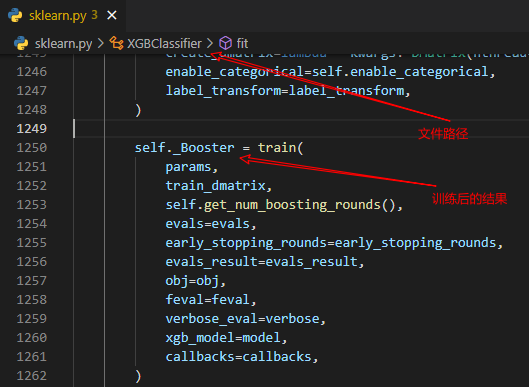Click label_transform=label_transform code line
Image resolution: width=529 pixels, height=387 pixels.
click(288, 91)
